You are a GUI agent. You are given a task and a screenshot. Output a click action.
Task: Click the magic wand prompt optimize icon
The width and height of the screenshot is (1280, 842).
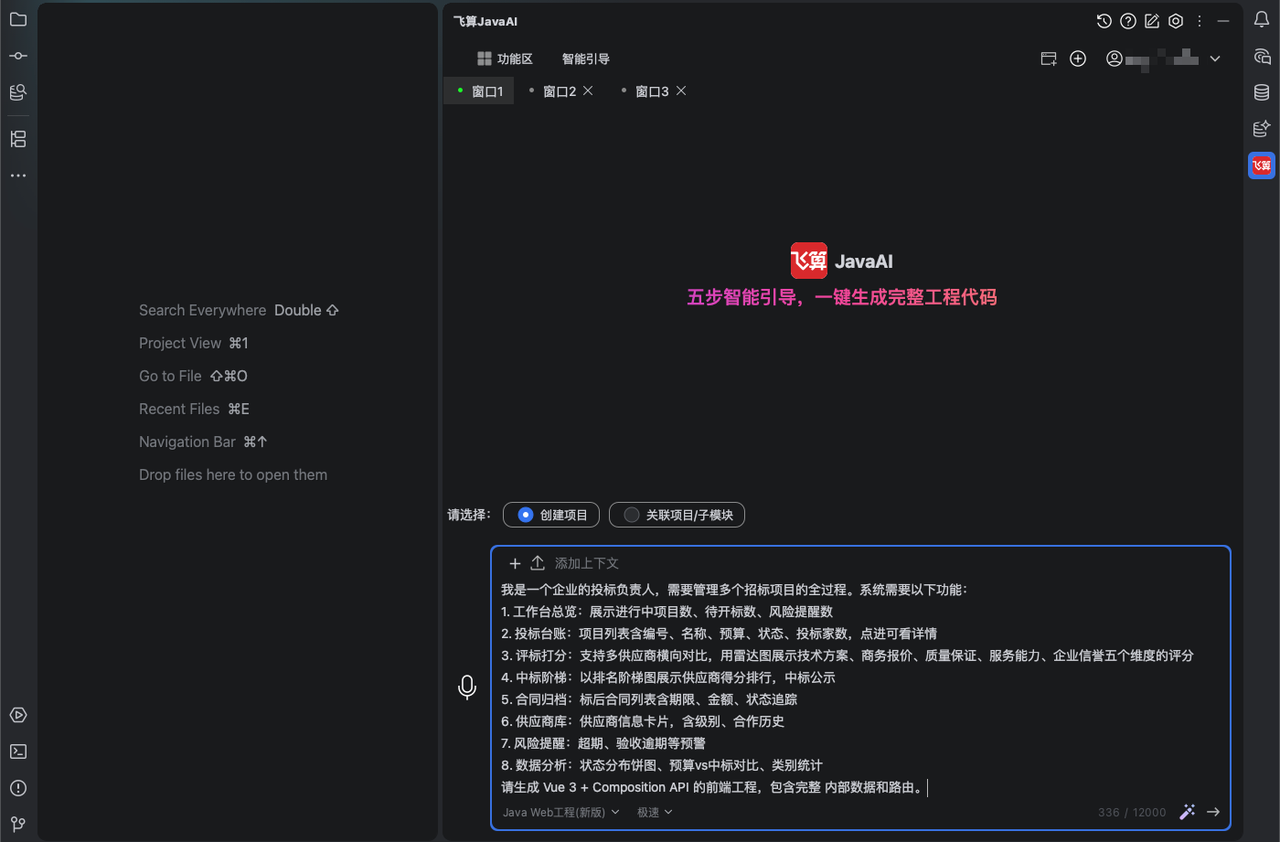tap(1187, 812)
